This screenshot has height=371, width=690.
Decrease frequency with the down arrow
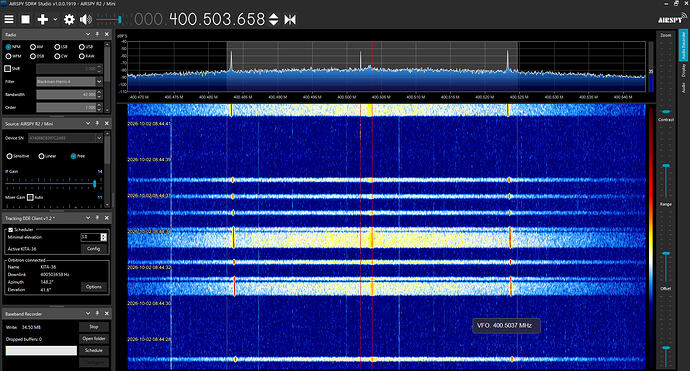(x=273, y=22)
